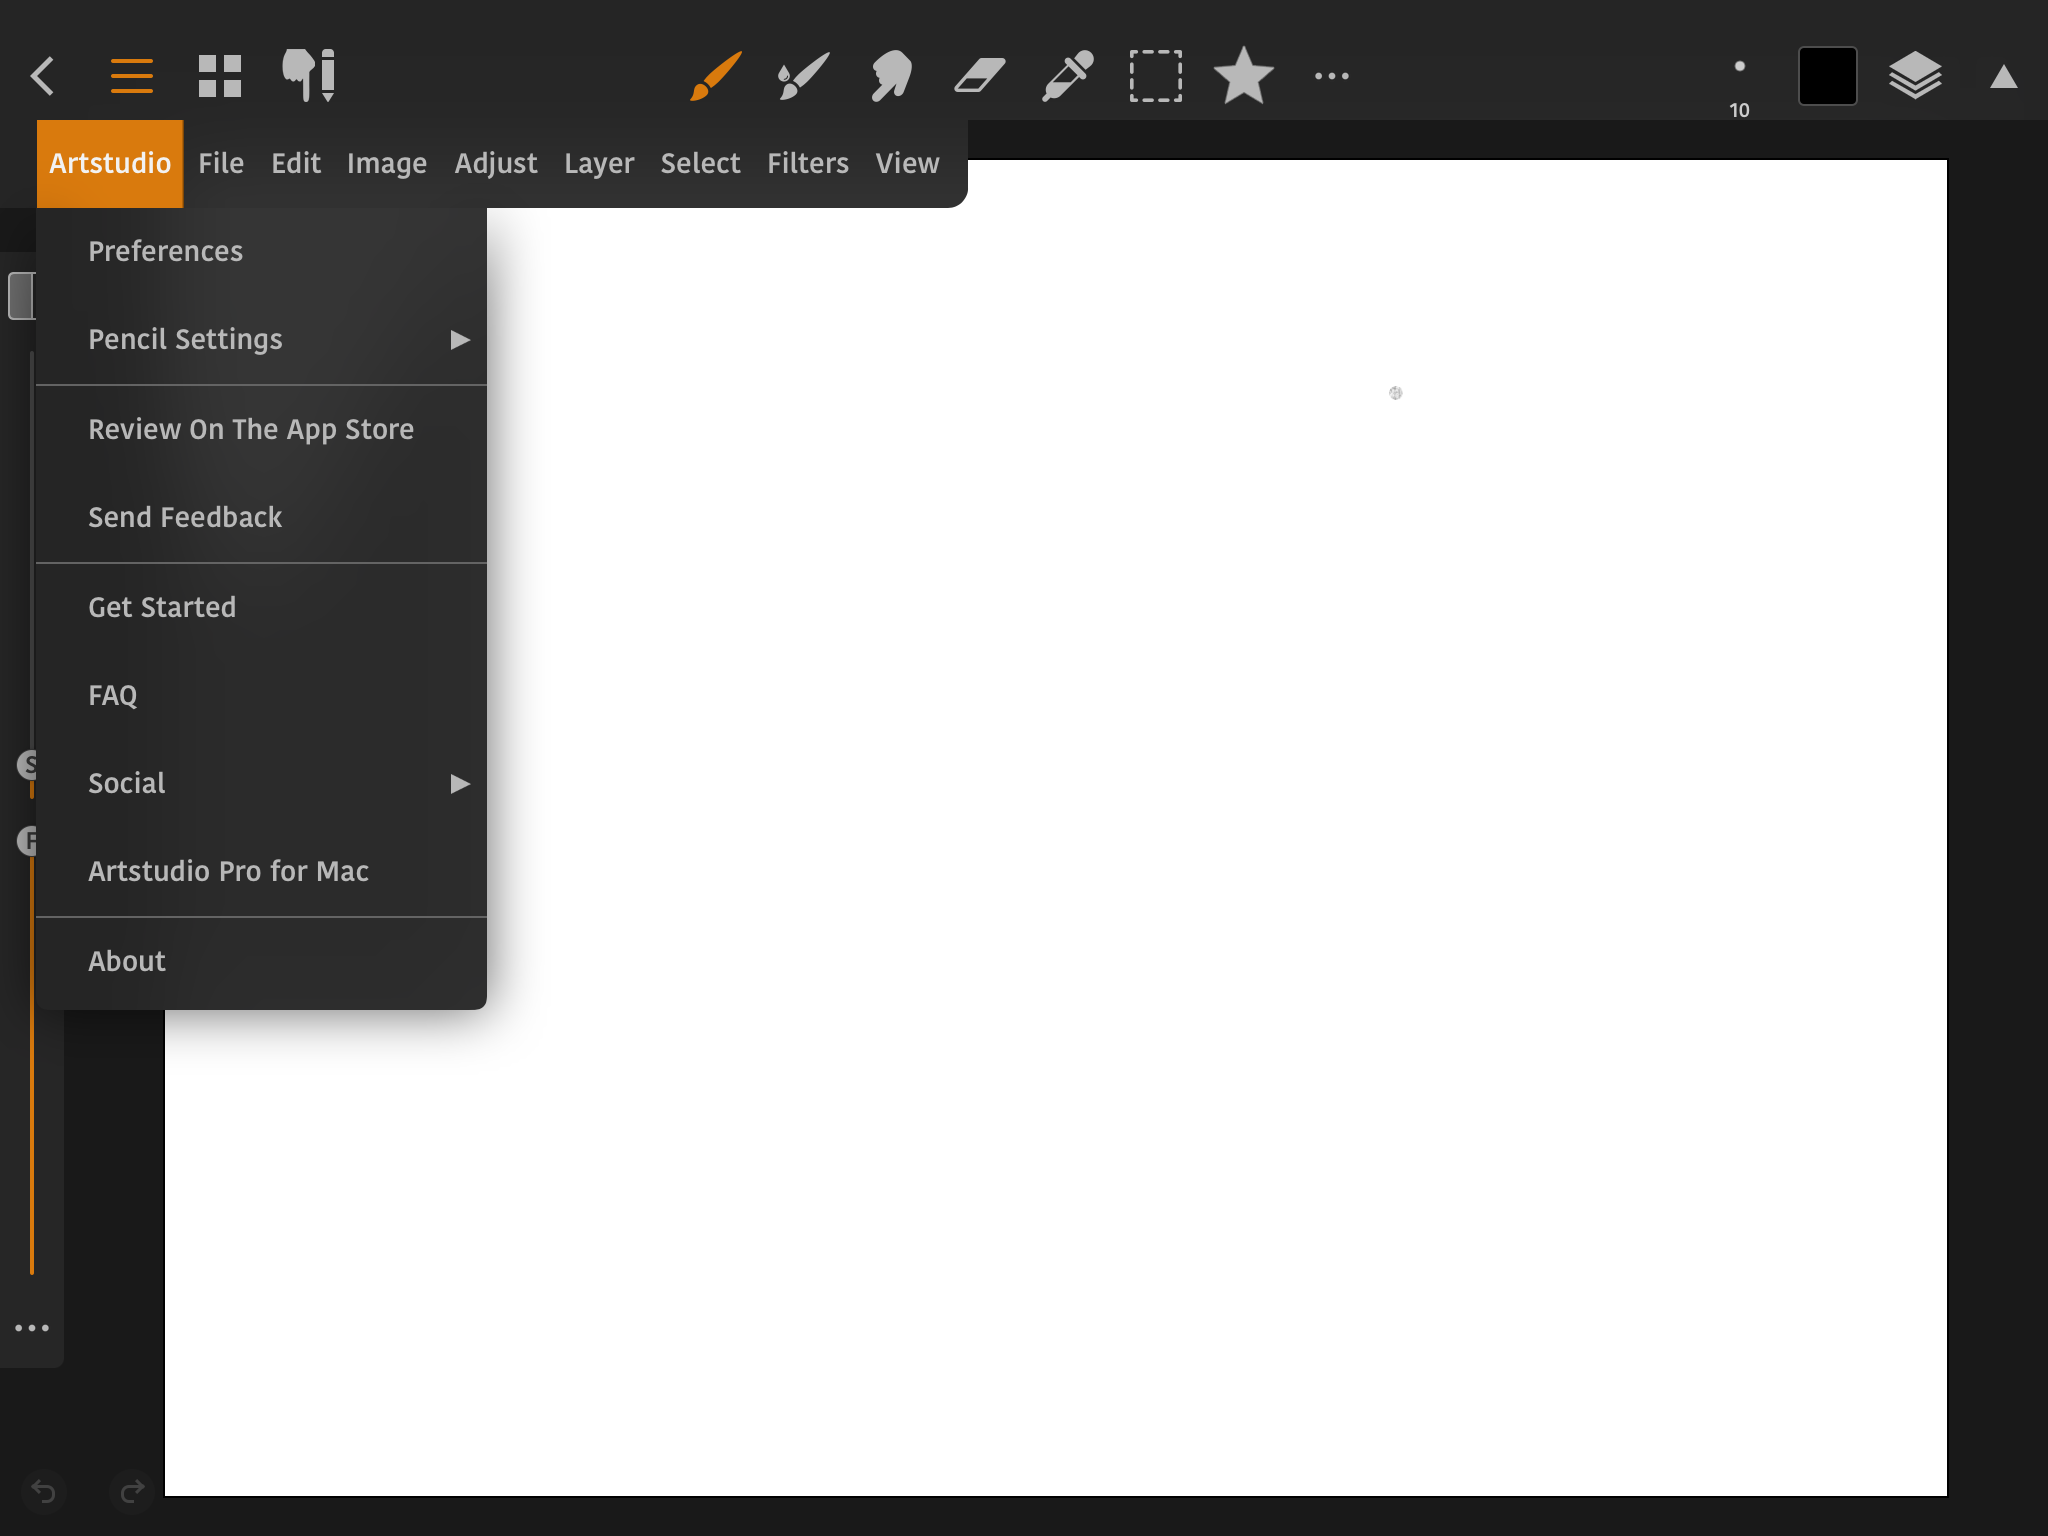
Task: Toggle the finger and pencil input mode
Action: click(309, 76)
